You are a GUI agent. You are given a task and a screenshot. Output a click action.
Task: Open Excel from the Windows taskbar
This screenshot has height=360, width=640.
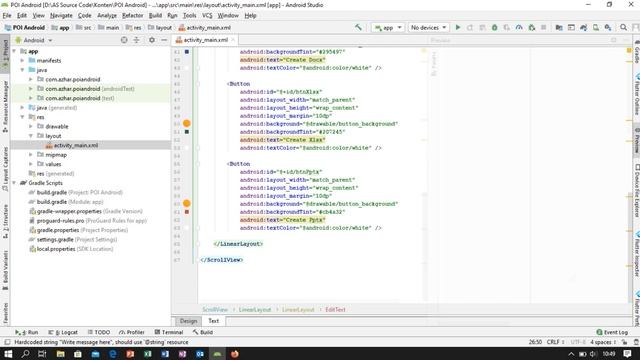pyautogui.click(x=148, y=354)
